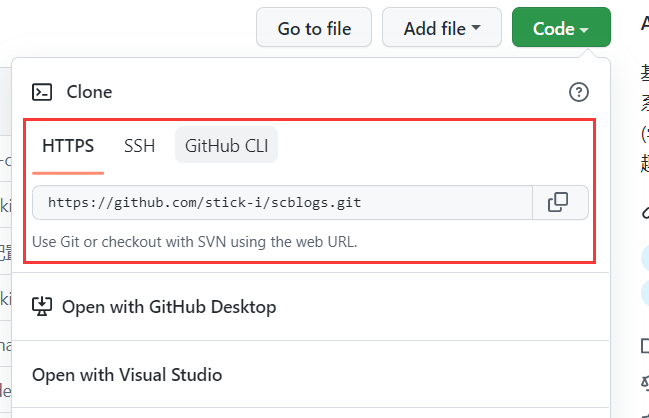Open clone help question mark icon
Screen dimensions: 649x418
click(579, 92)
